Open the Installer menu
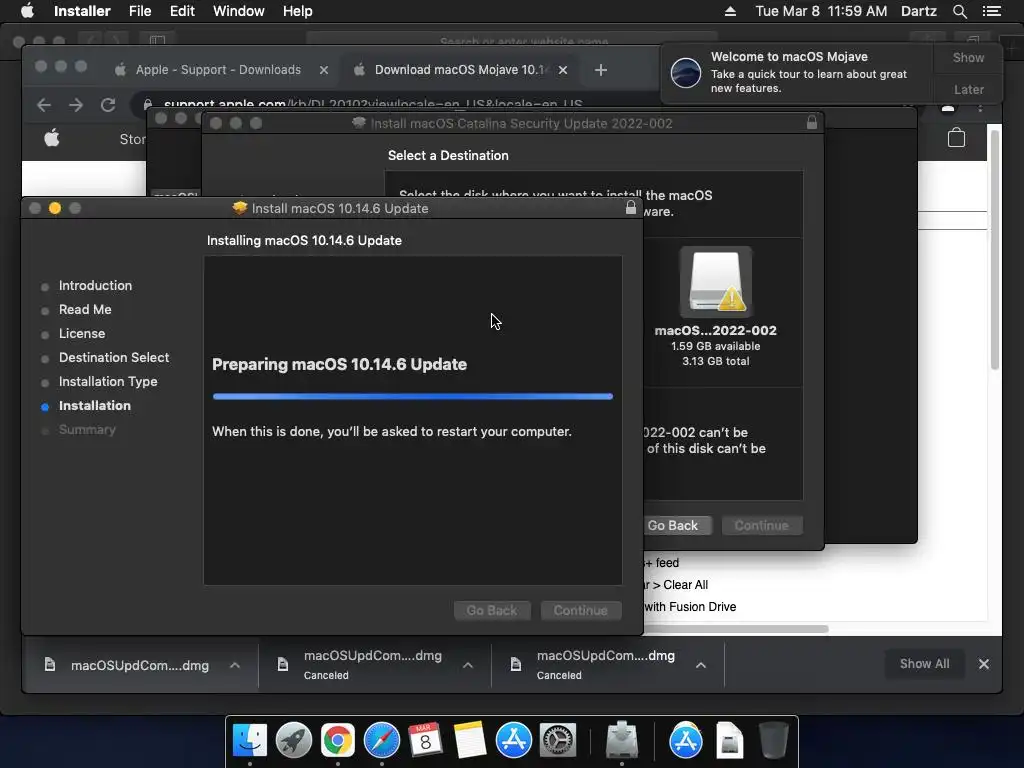This screenshot has width=1024, height=768. tap(82, 11)
